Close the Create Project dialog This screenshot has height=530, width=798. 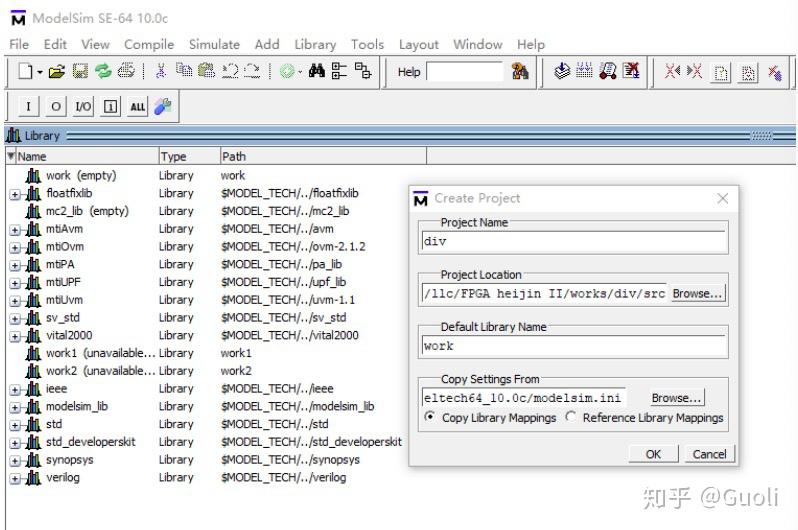(x=723, y=199)
